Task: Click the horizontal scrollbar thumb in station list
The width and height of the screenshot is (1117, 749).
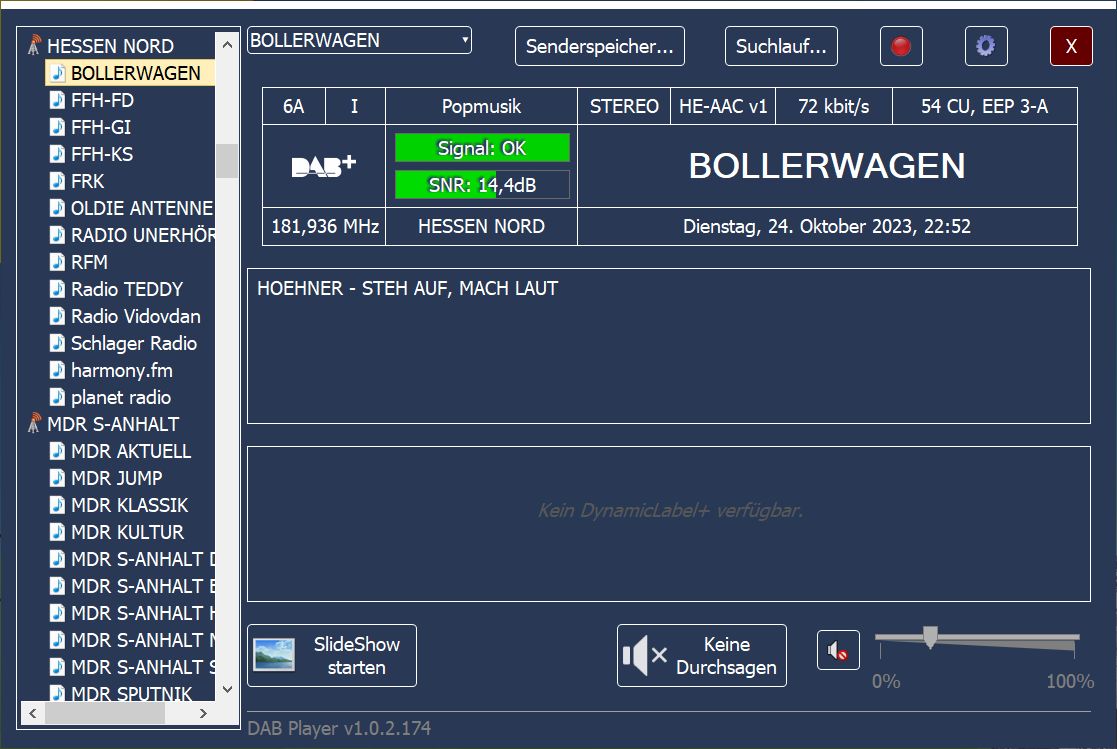Action: [x=105, y=713]
